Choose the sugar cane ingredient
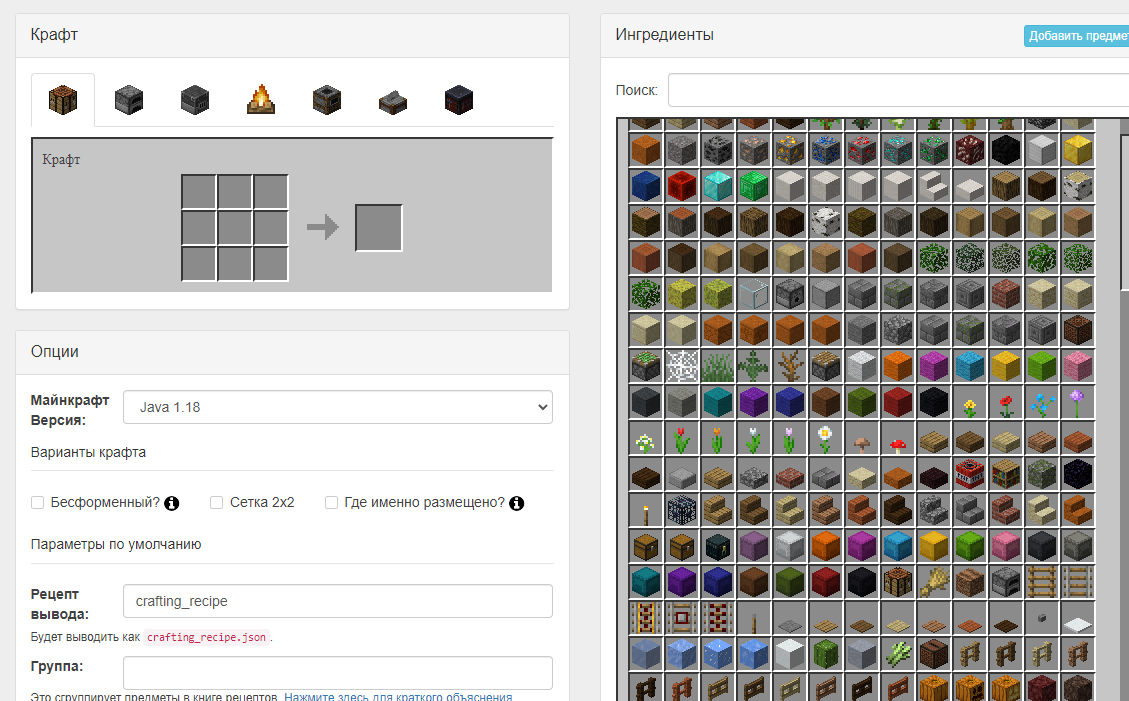 (897, 653)
